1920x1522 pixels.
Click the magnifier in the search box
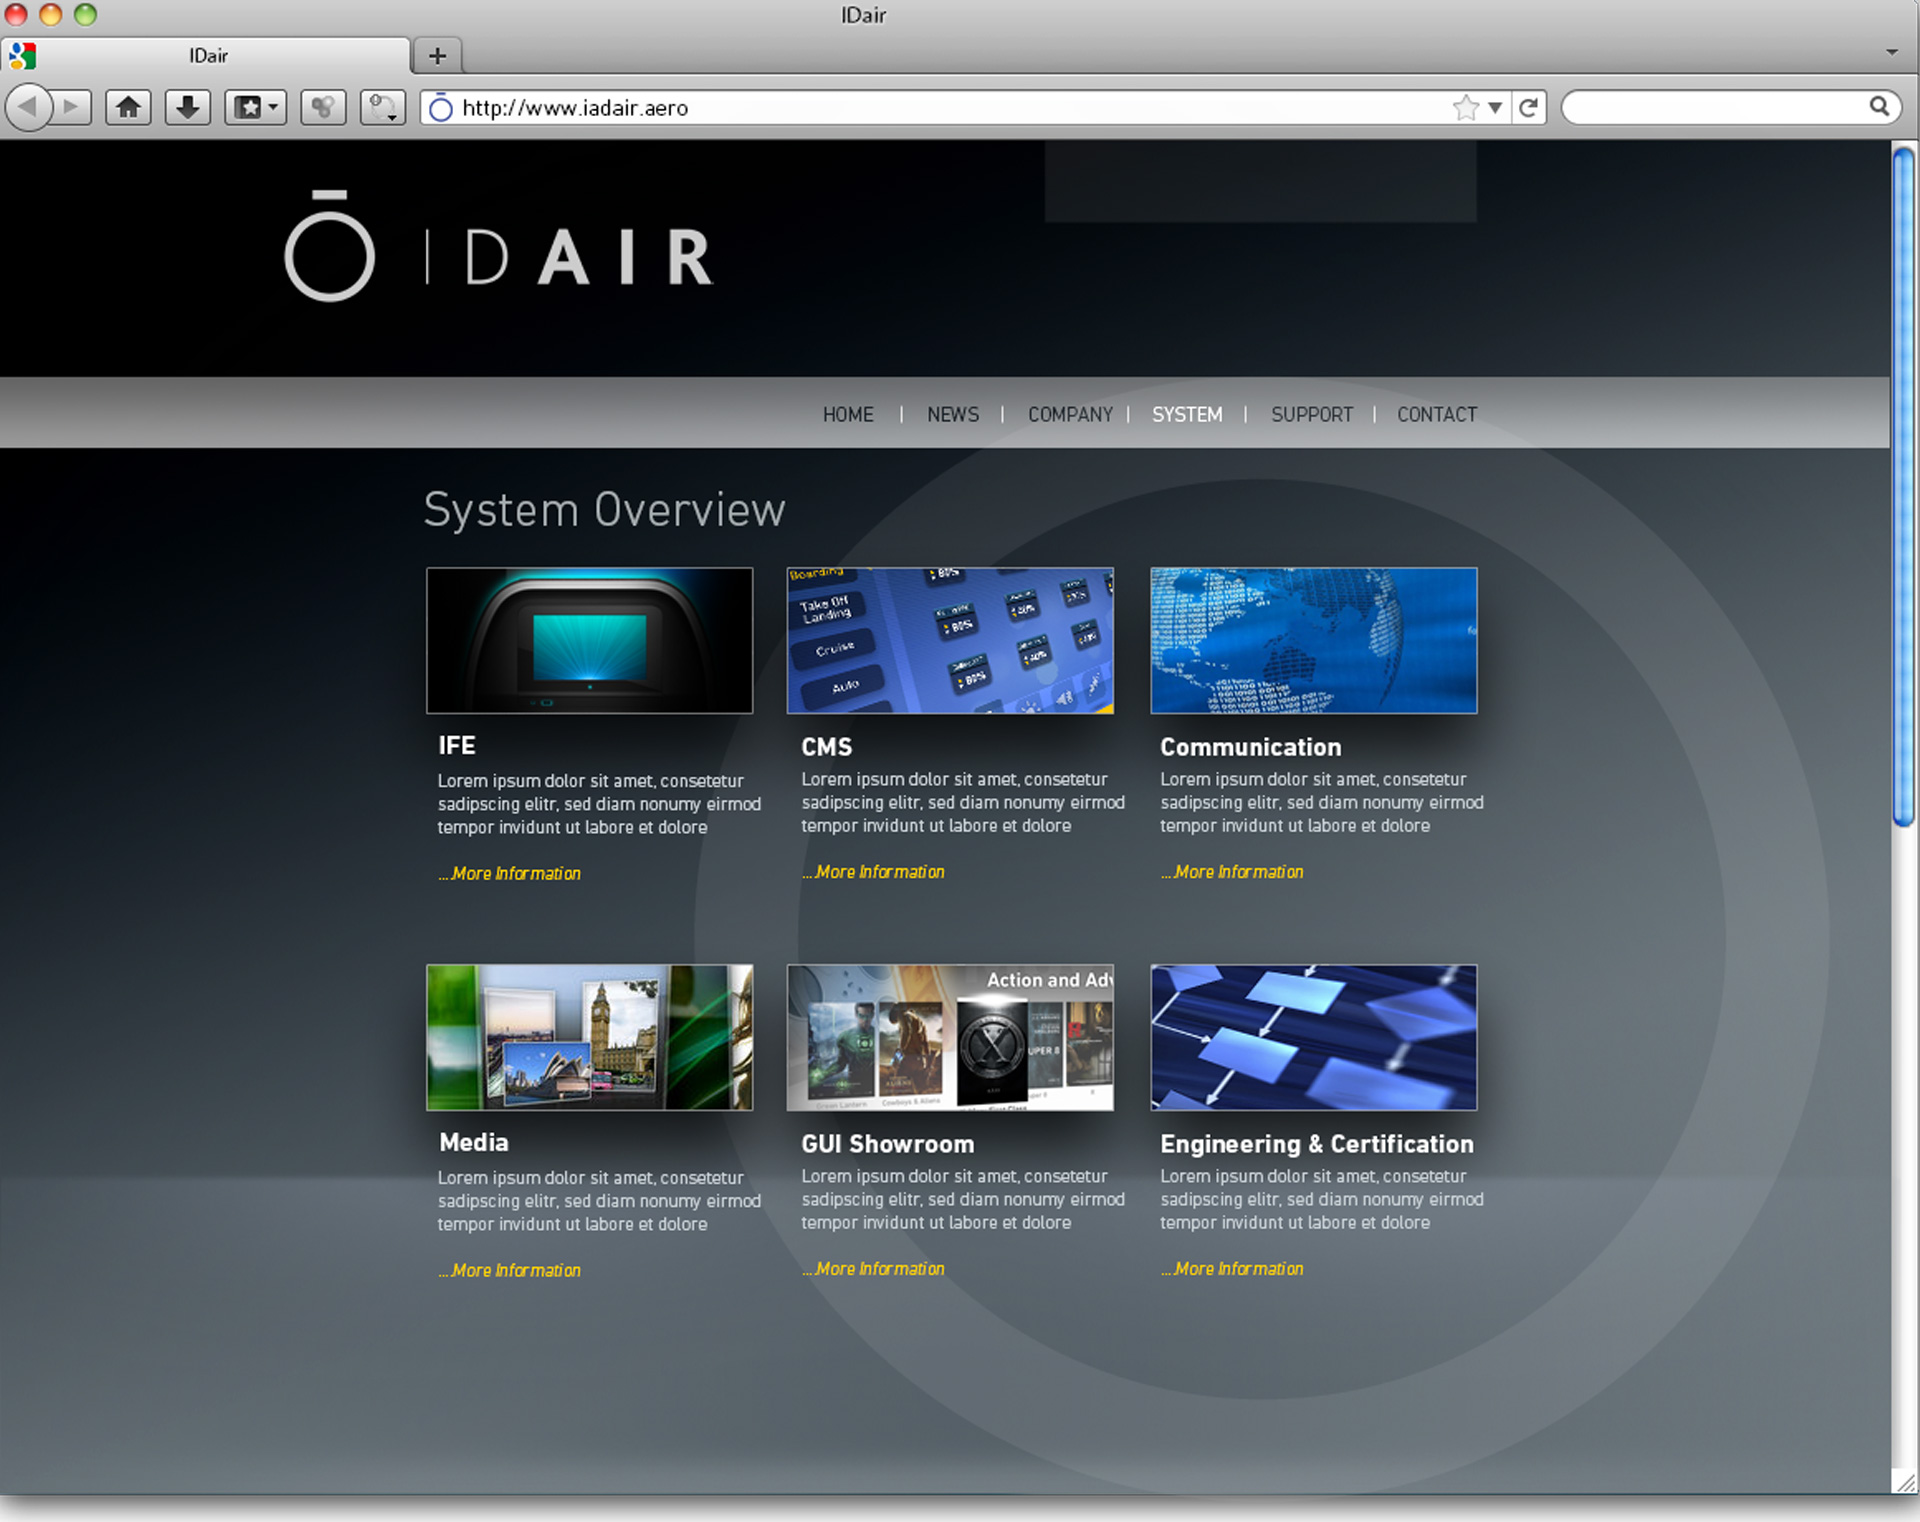point(1879,106)
